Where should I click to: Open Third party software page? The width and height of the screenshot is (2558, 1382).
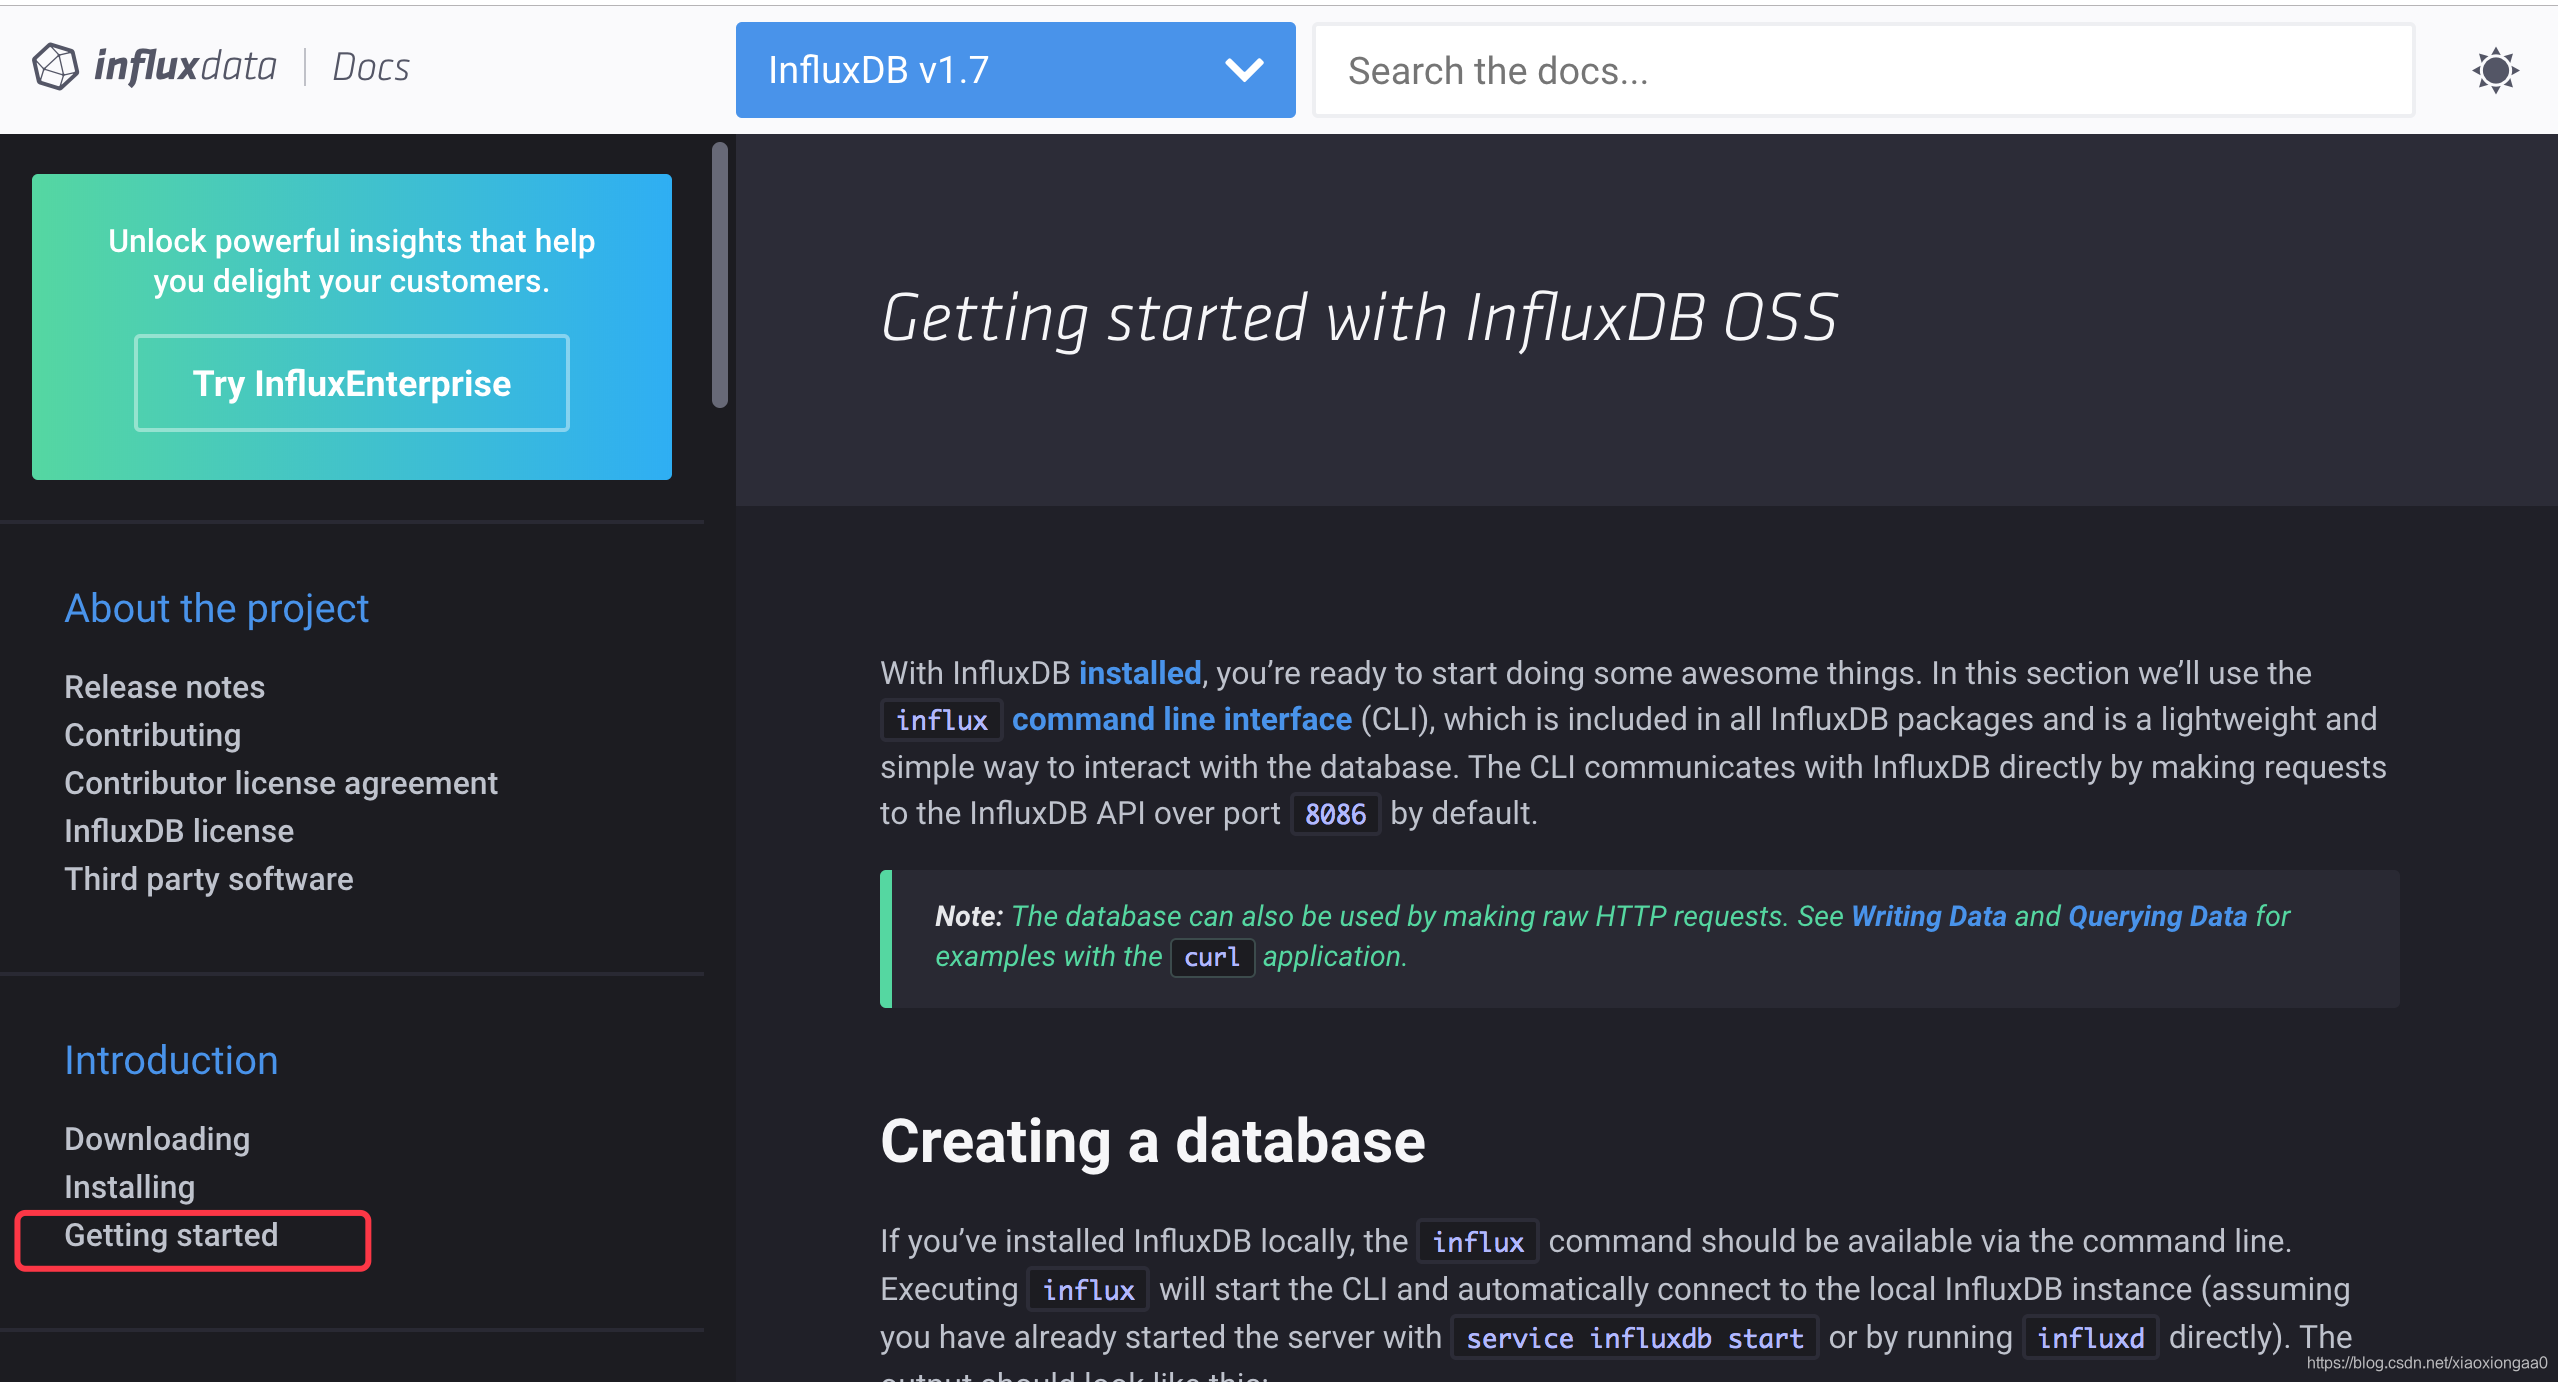pos(209,879)
